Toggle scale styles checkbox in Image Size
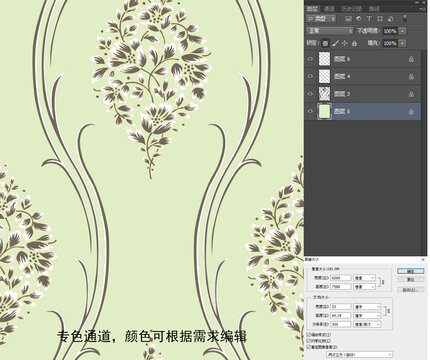The height and width of the screenshot is (360, 430). tap(308, 334)
